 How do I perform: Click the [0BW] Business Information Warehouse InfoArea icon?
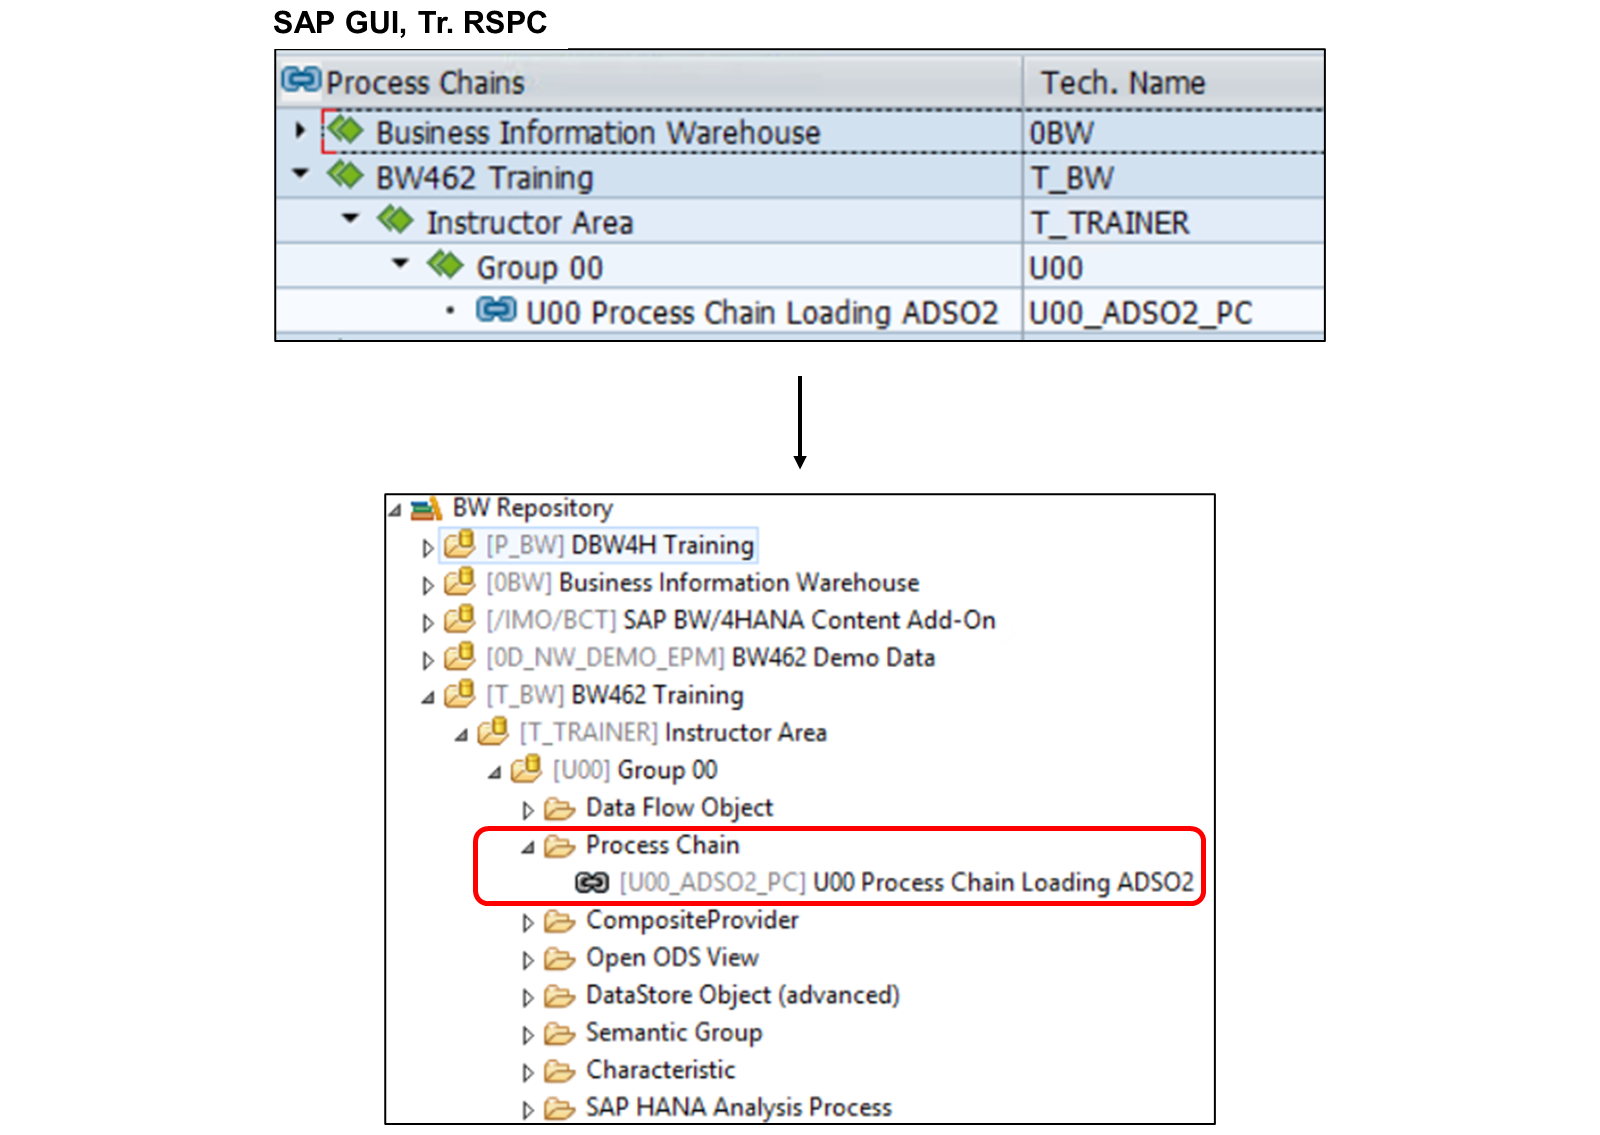click(460, 581)
